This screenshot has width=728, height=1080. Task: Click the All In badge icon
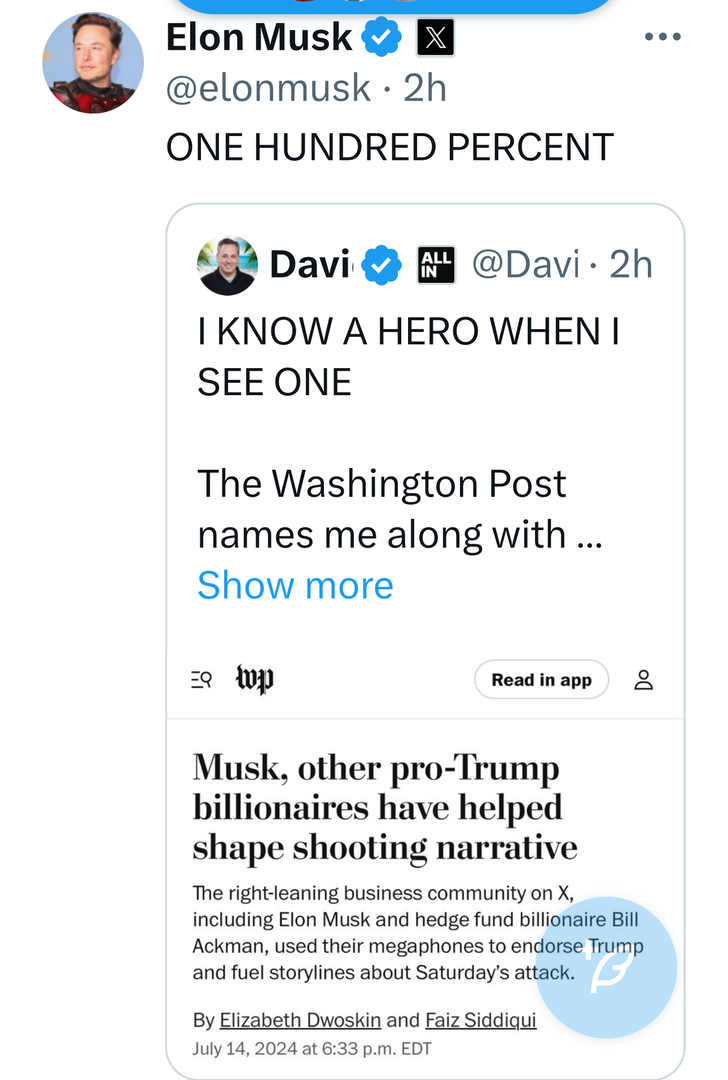[x=436, y=265]
